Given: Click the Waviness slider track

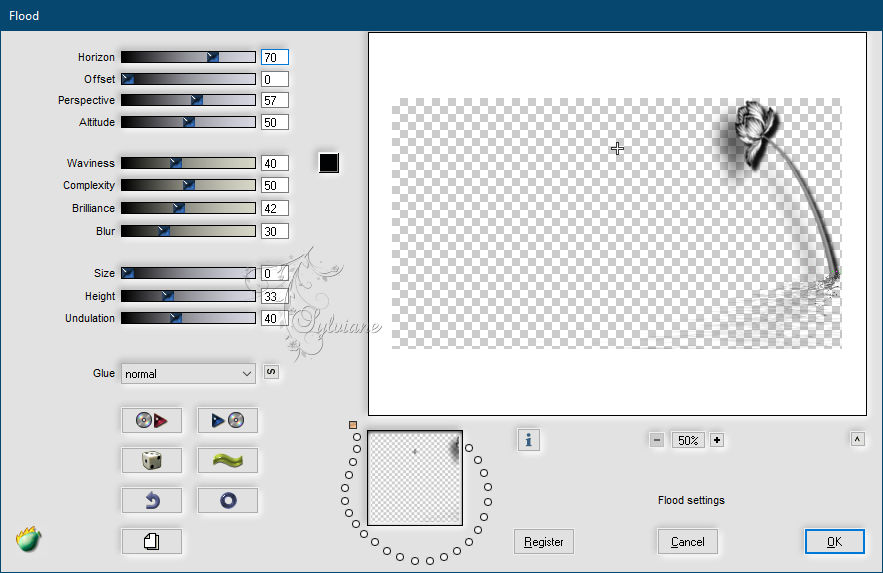Looking at the screenshot, I should [x=188, y=163].
